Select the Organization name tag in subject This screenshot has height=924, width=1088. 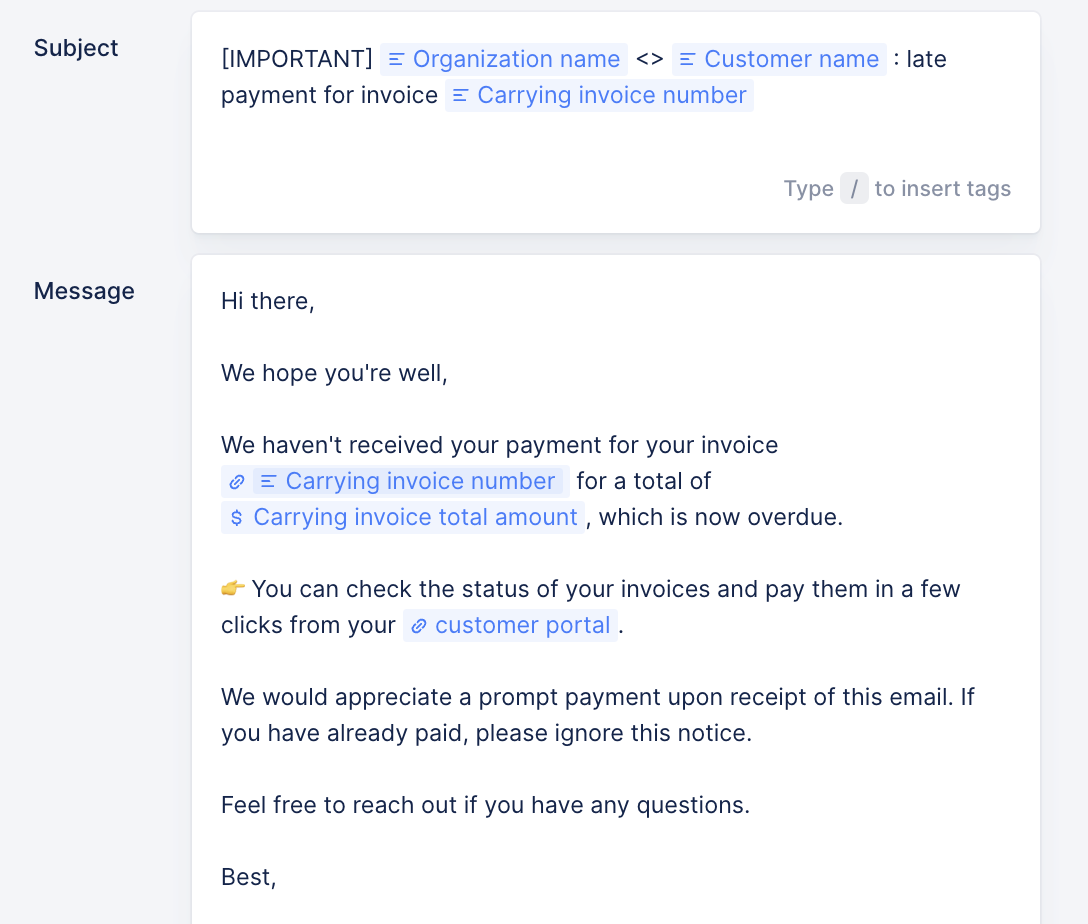tap(504, 59)
